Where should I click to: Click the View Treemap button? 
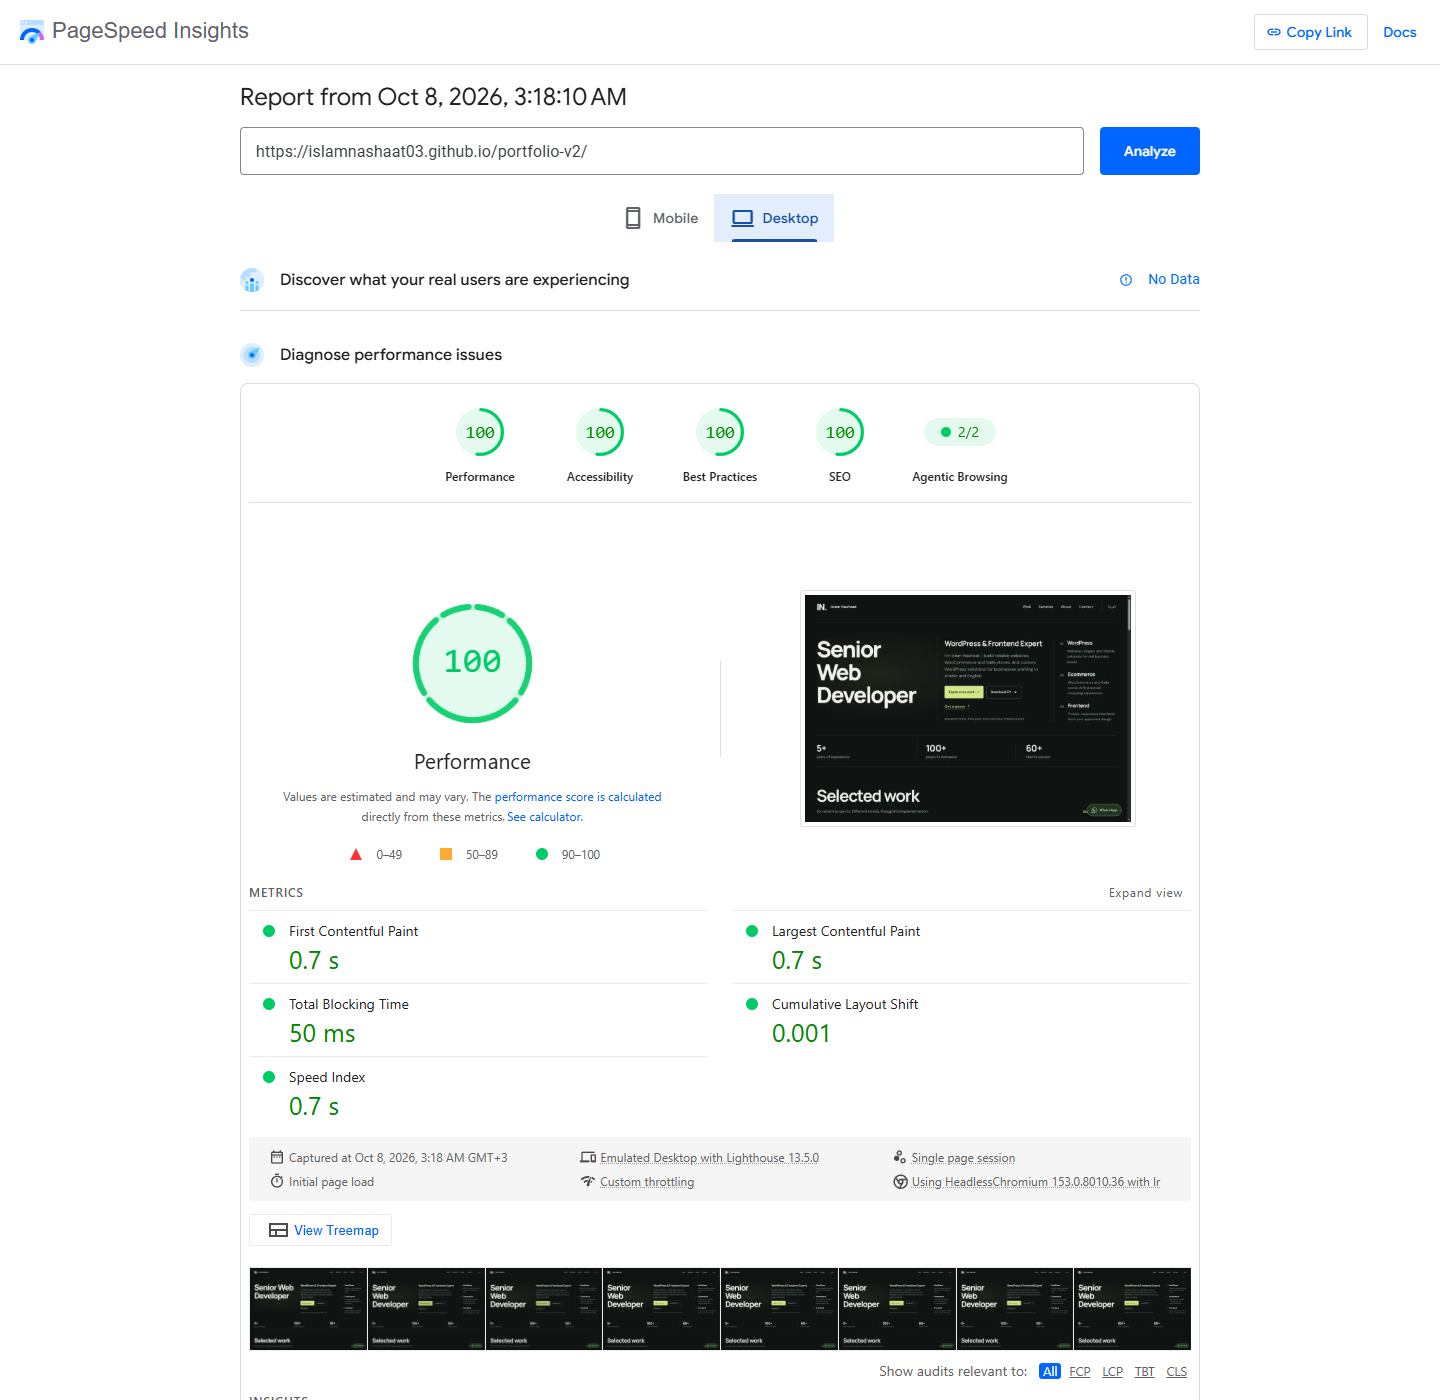[320, 1230]
